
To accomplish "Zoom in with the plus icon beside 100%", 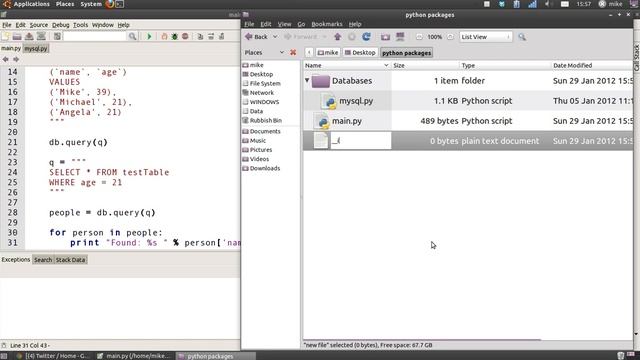I will tap(450, 37).
